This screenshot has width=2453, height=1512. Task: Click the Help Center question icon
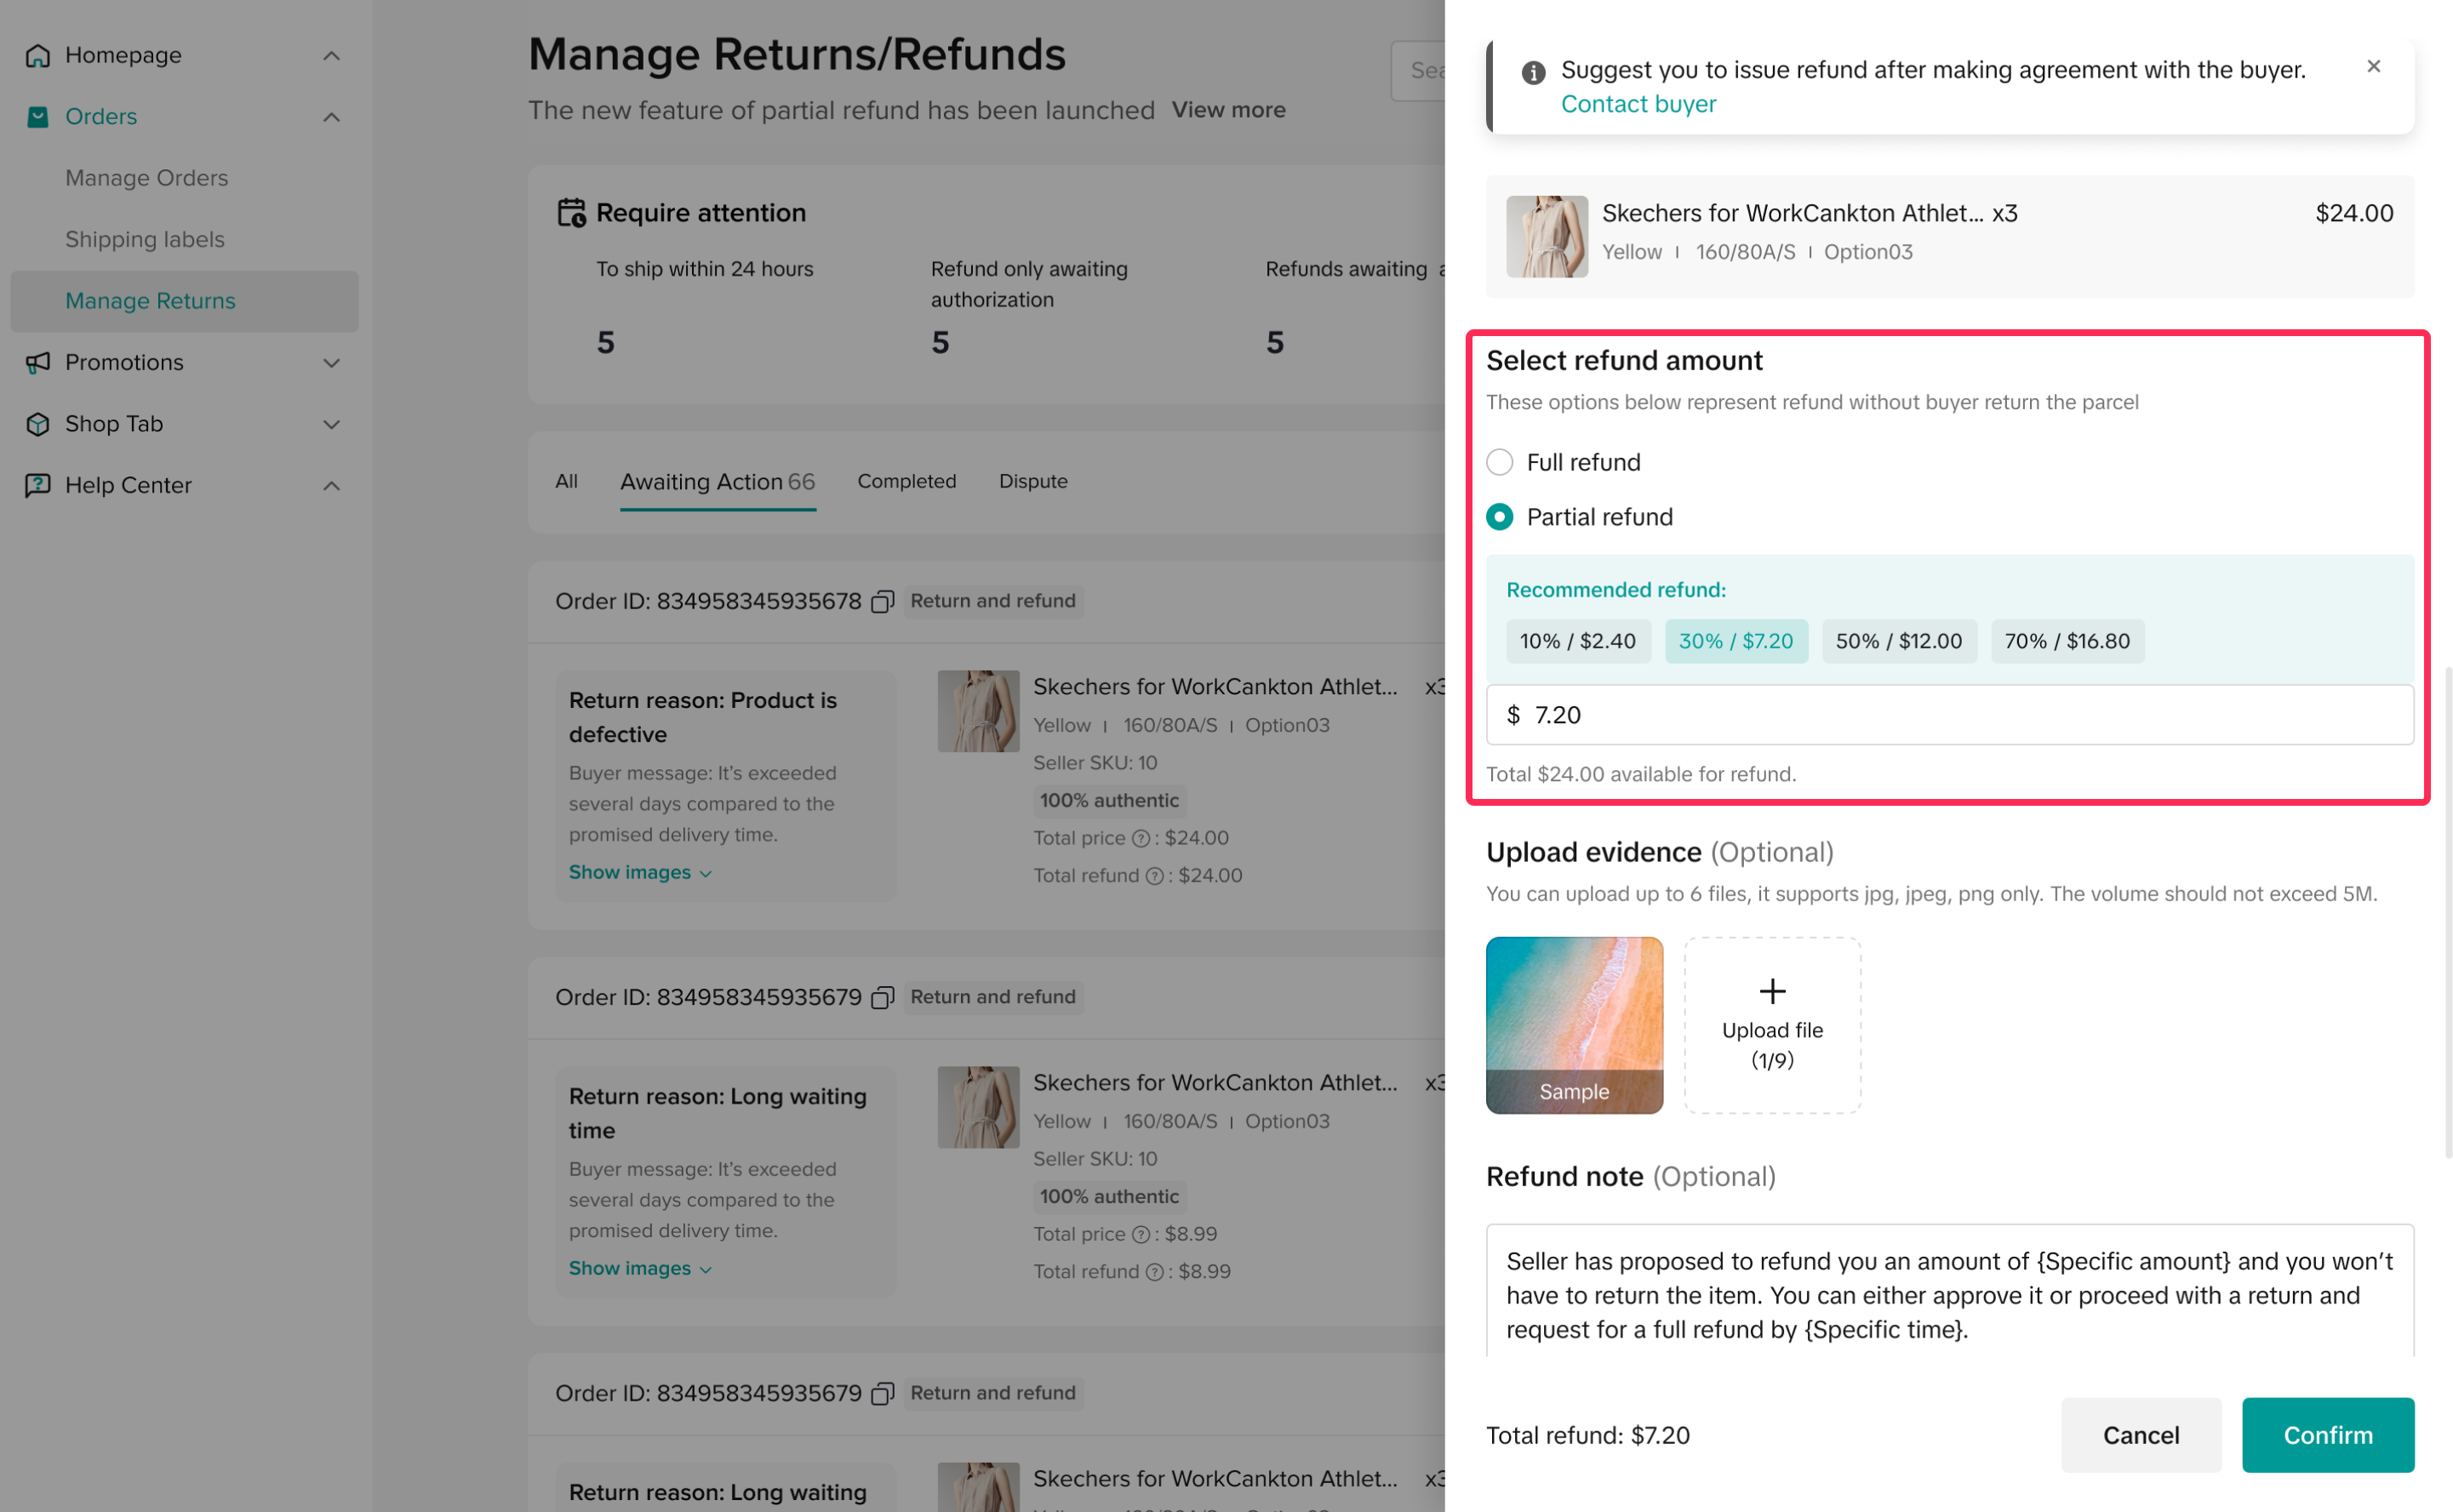point(38,485)
